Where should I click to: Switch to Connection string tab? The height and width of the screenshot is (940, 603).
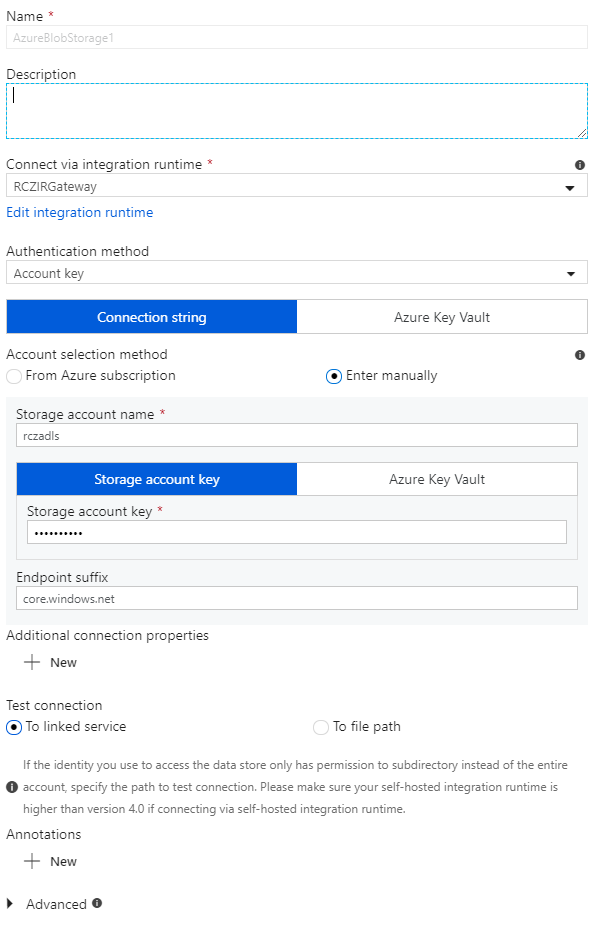pyautogui.click(x=152, y=317)
